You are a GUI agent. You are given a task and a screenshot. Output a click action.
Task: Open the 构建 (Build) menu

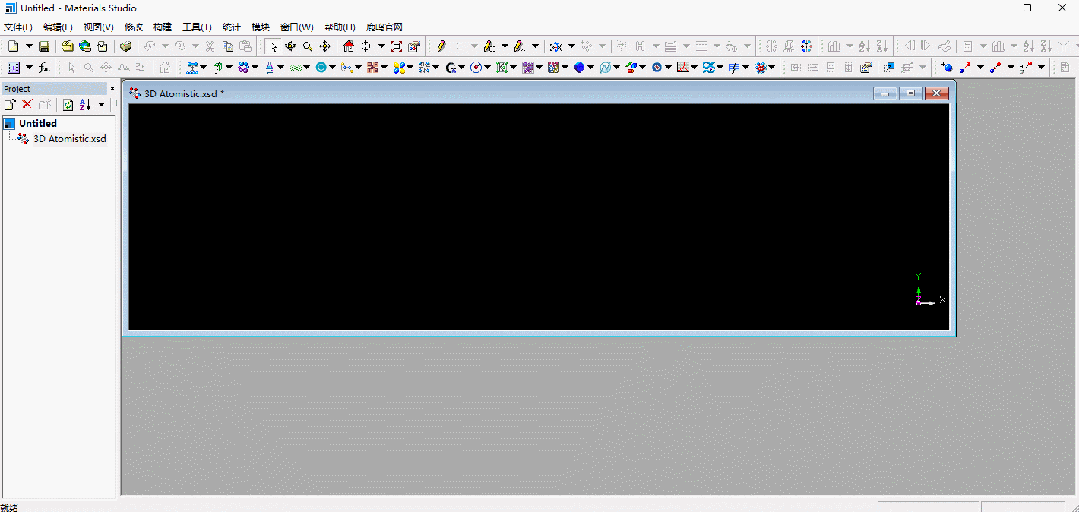162,27
